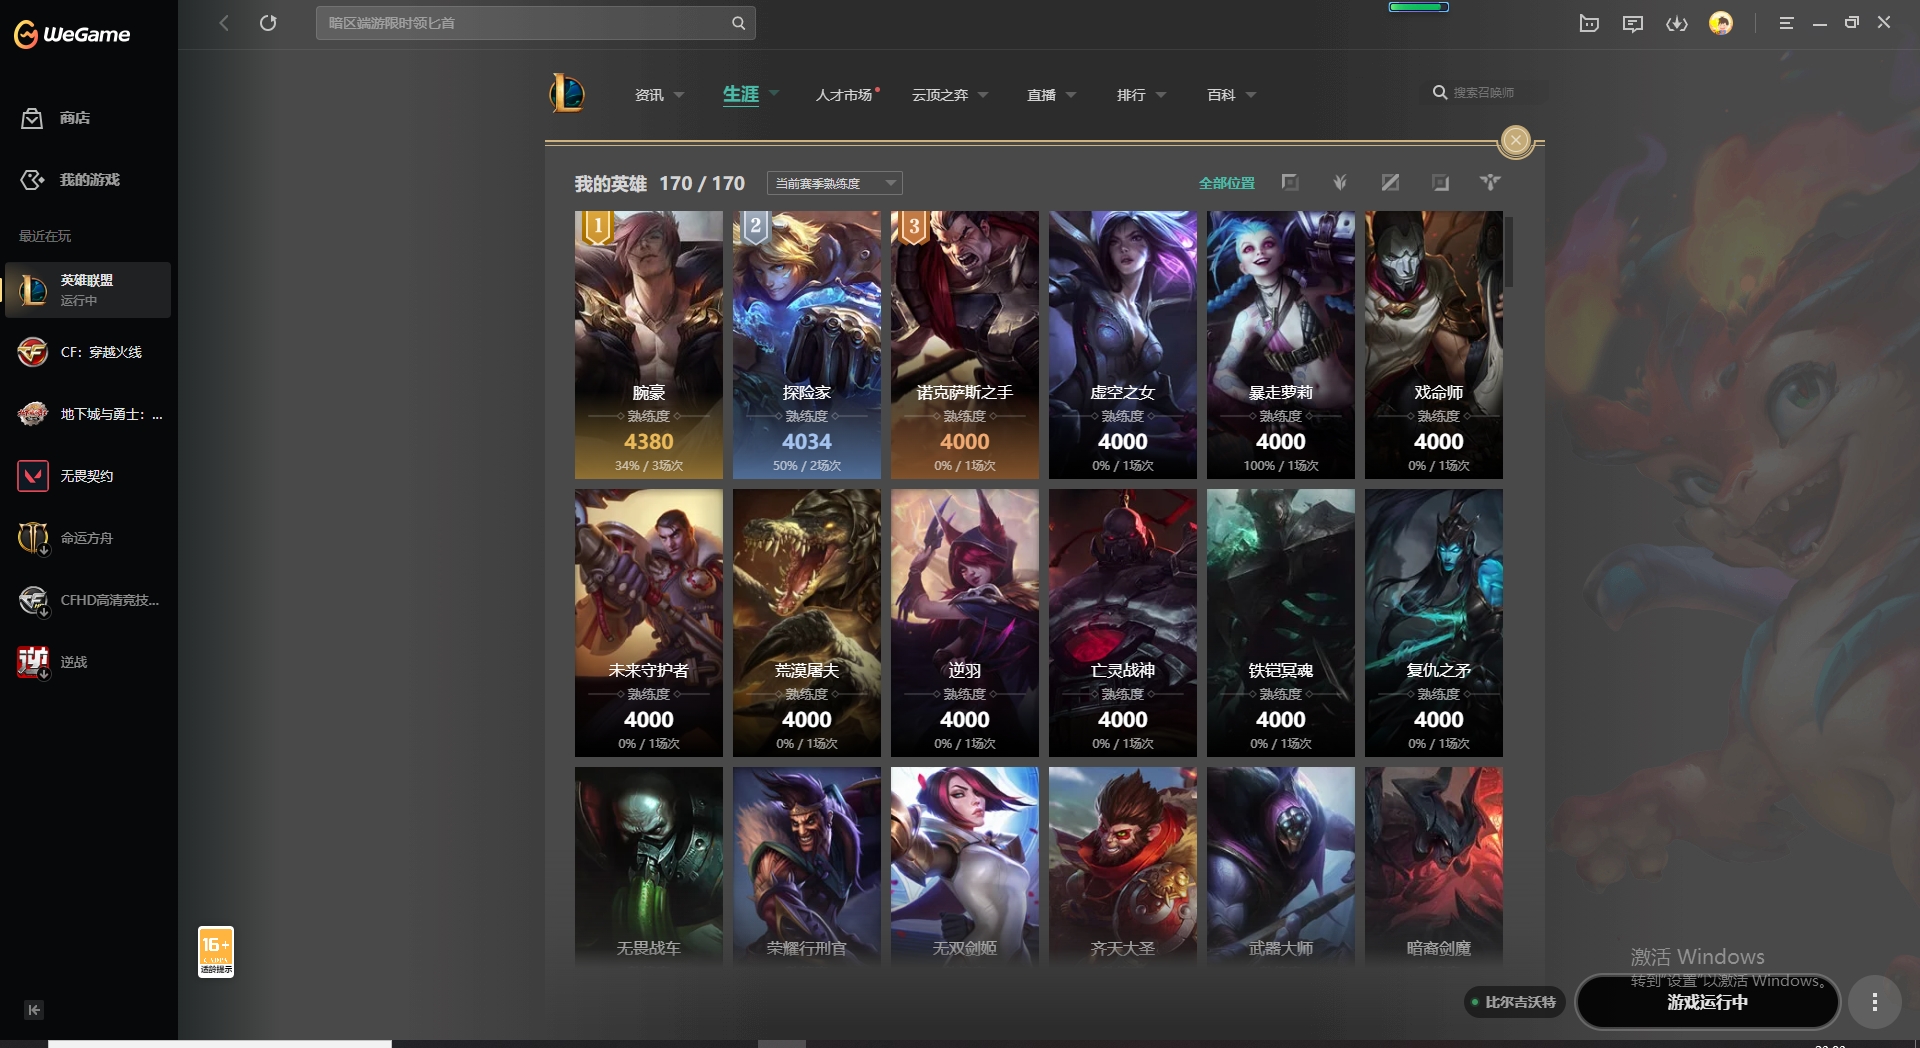
Task: Collapse the sidebar with bottom-left arrow icon
Action: (x=33, y=1010)
